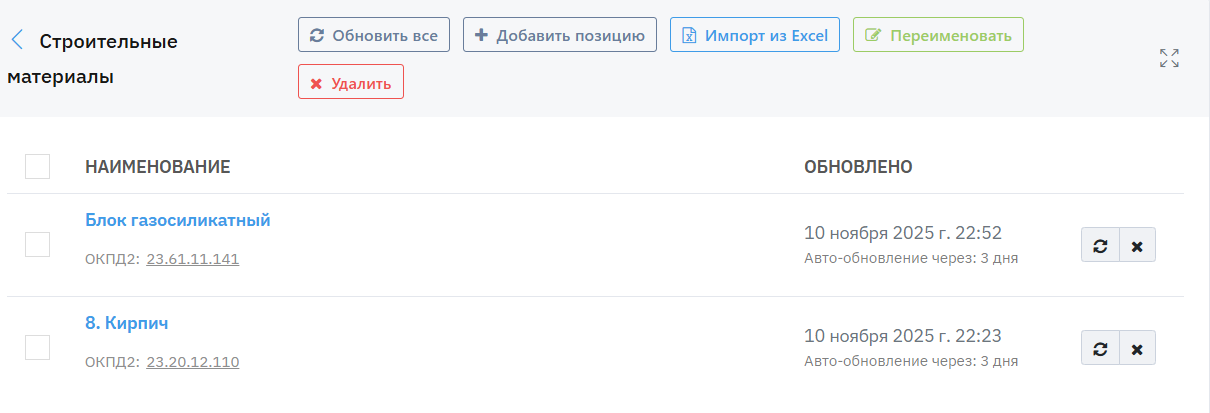Remove the 8. Кирпич row
Image resolution: width=1210 pixels, height=413 pixels.
point(1137,348)
